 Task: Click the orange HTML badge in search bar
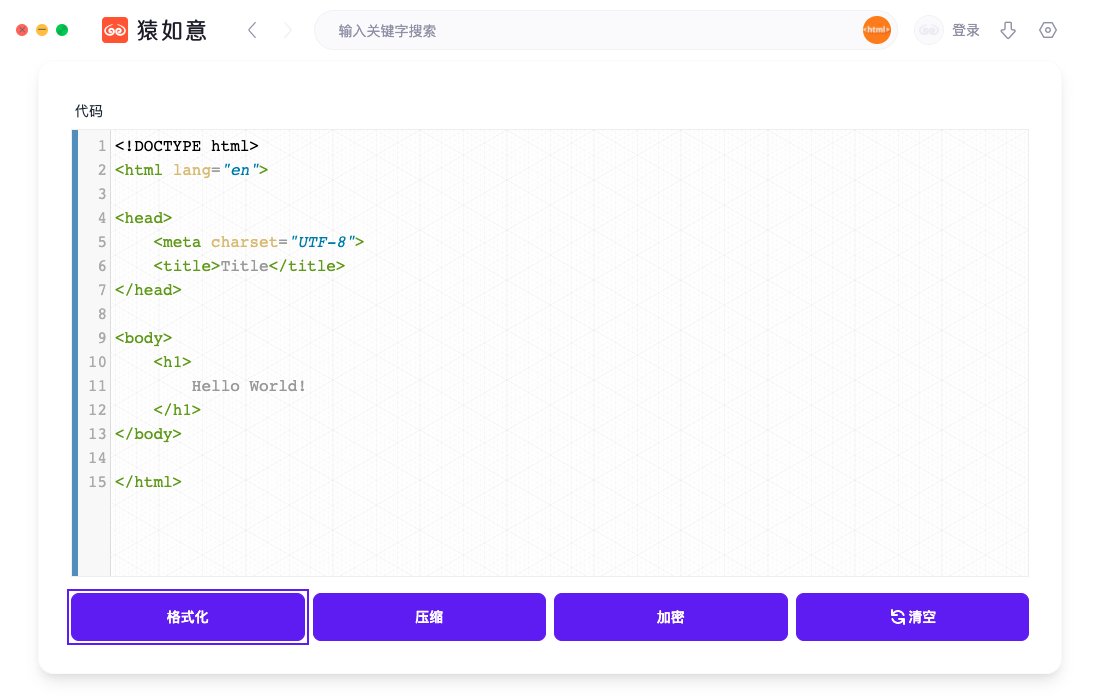click(876, 30)
